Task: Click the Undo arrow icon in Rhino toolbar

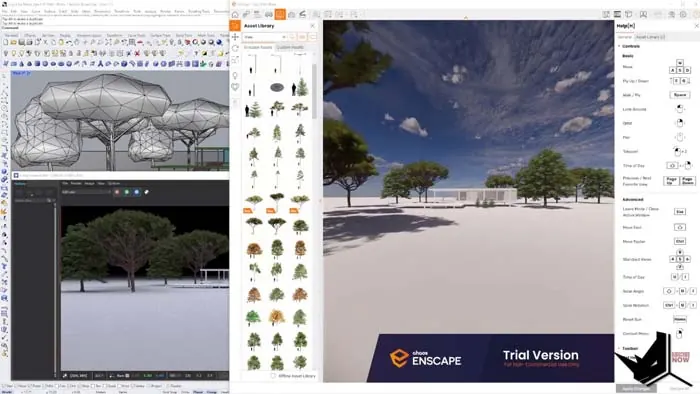Action: click(x=69, y=42)
